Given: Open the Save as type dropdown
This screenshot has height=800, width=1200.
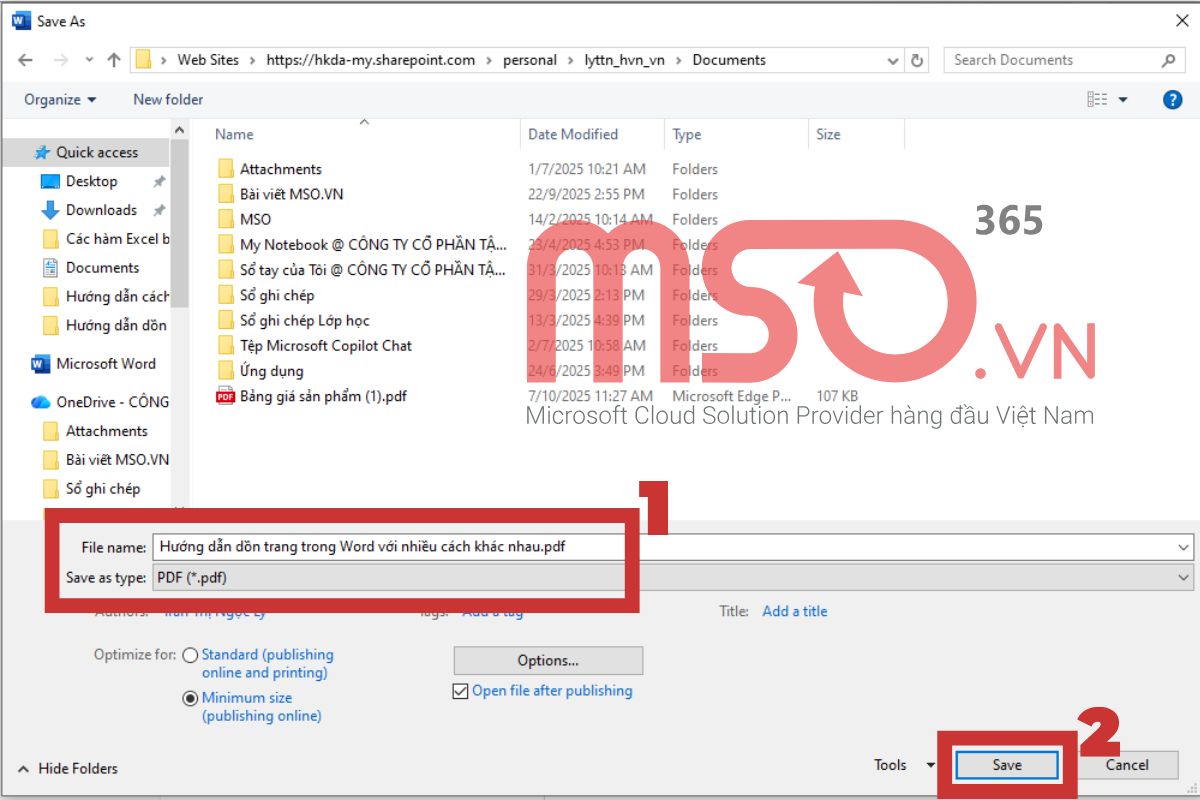Looking at the screenshot, I should [672, 578].
